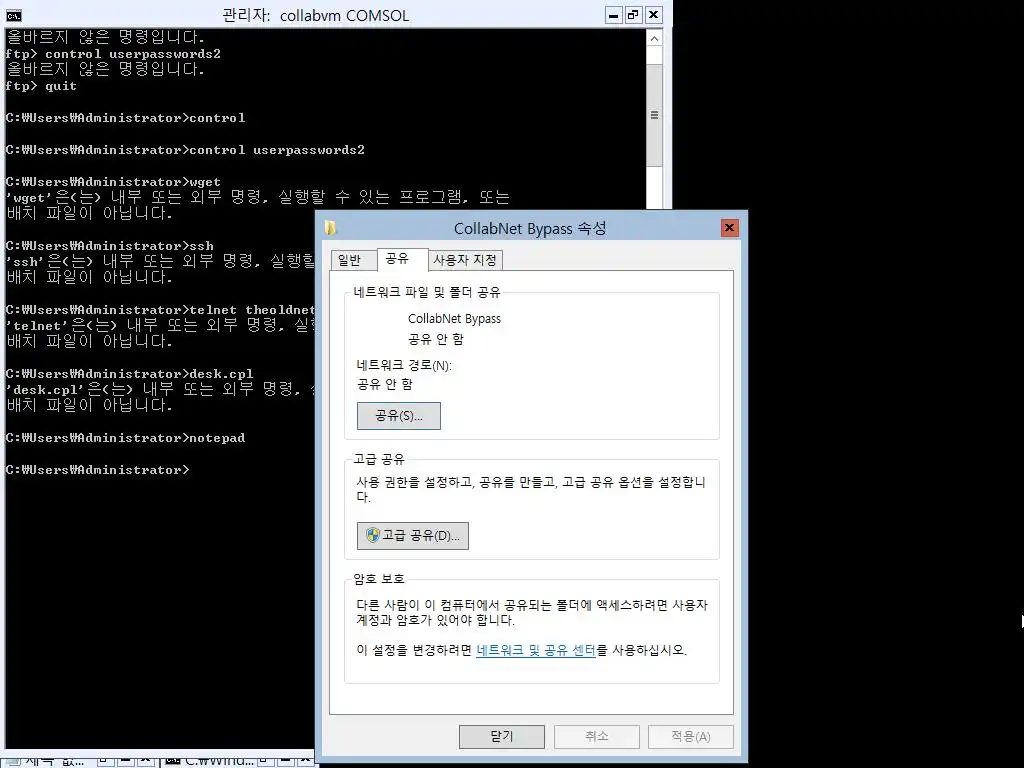Click the greyed 적용(A) button
This screenshot has height=768, width=1024.
click(691, 737)
